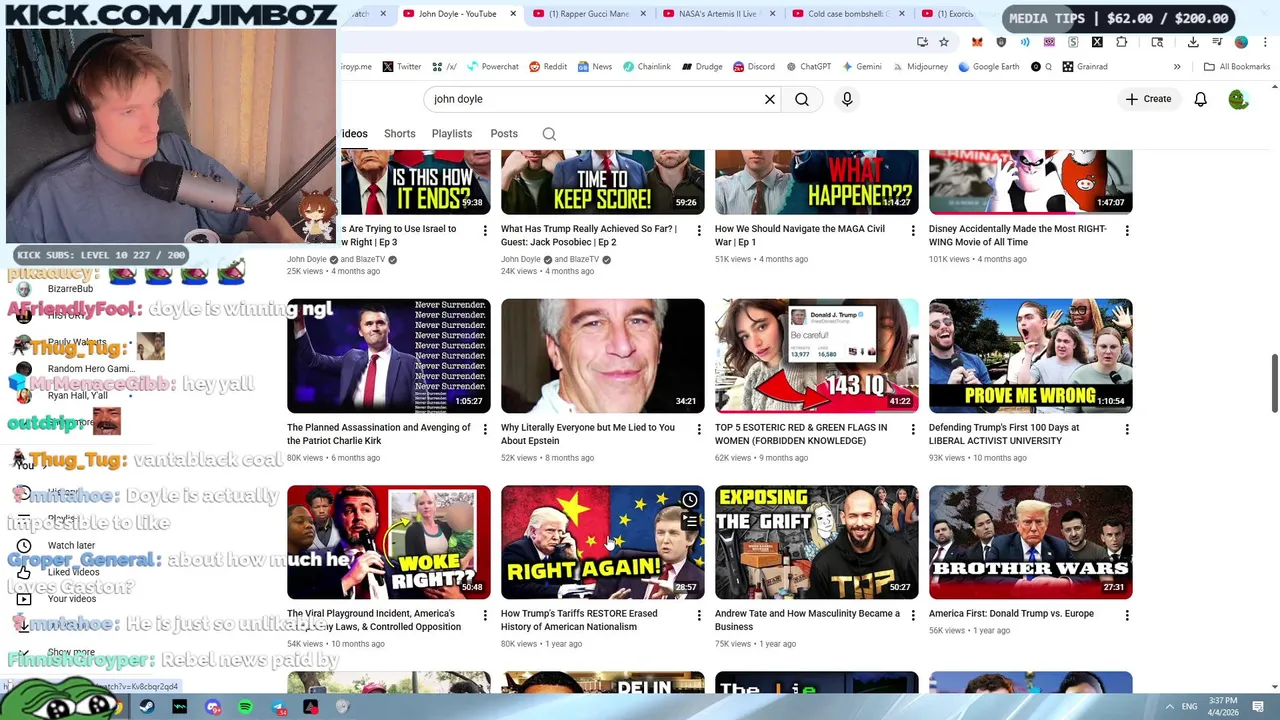Click the john doyle search input field
1280x720 pixels.
tap(595, 99)
